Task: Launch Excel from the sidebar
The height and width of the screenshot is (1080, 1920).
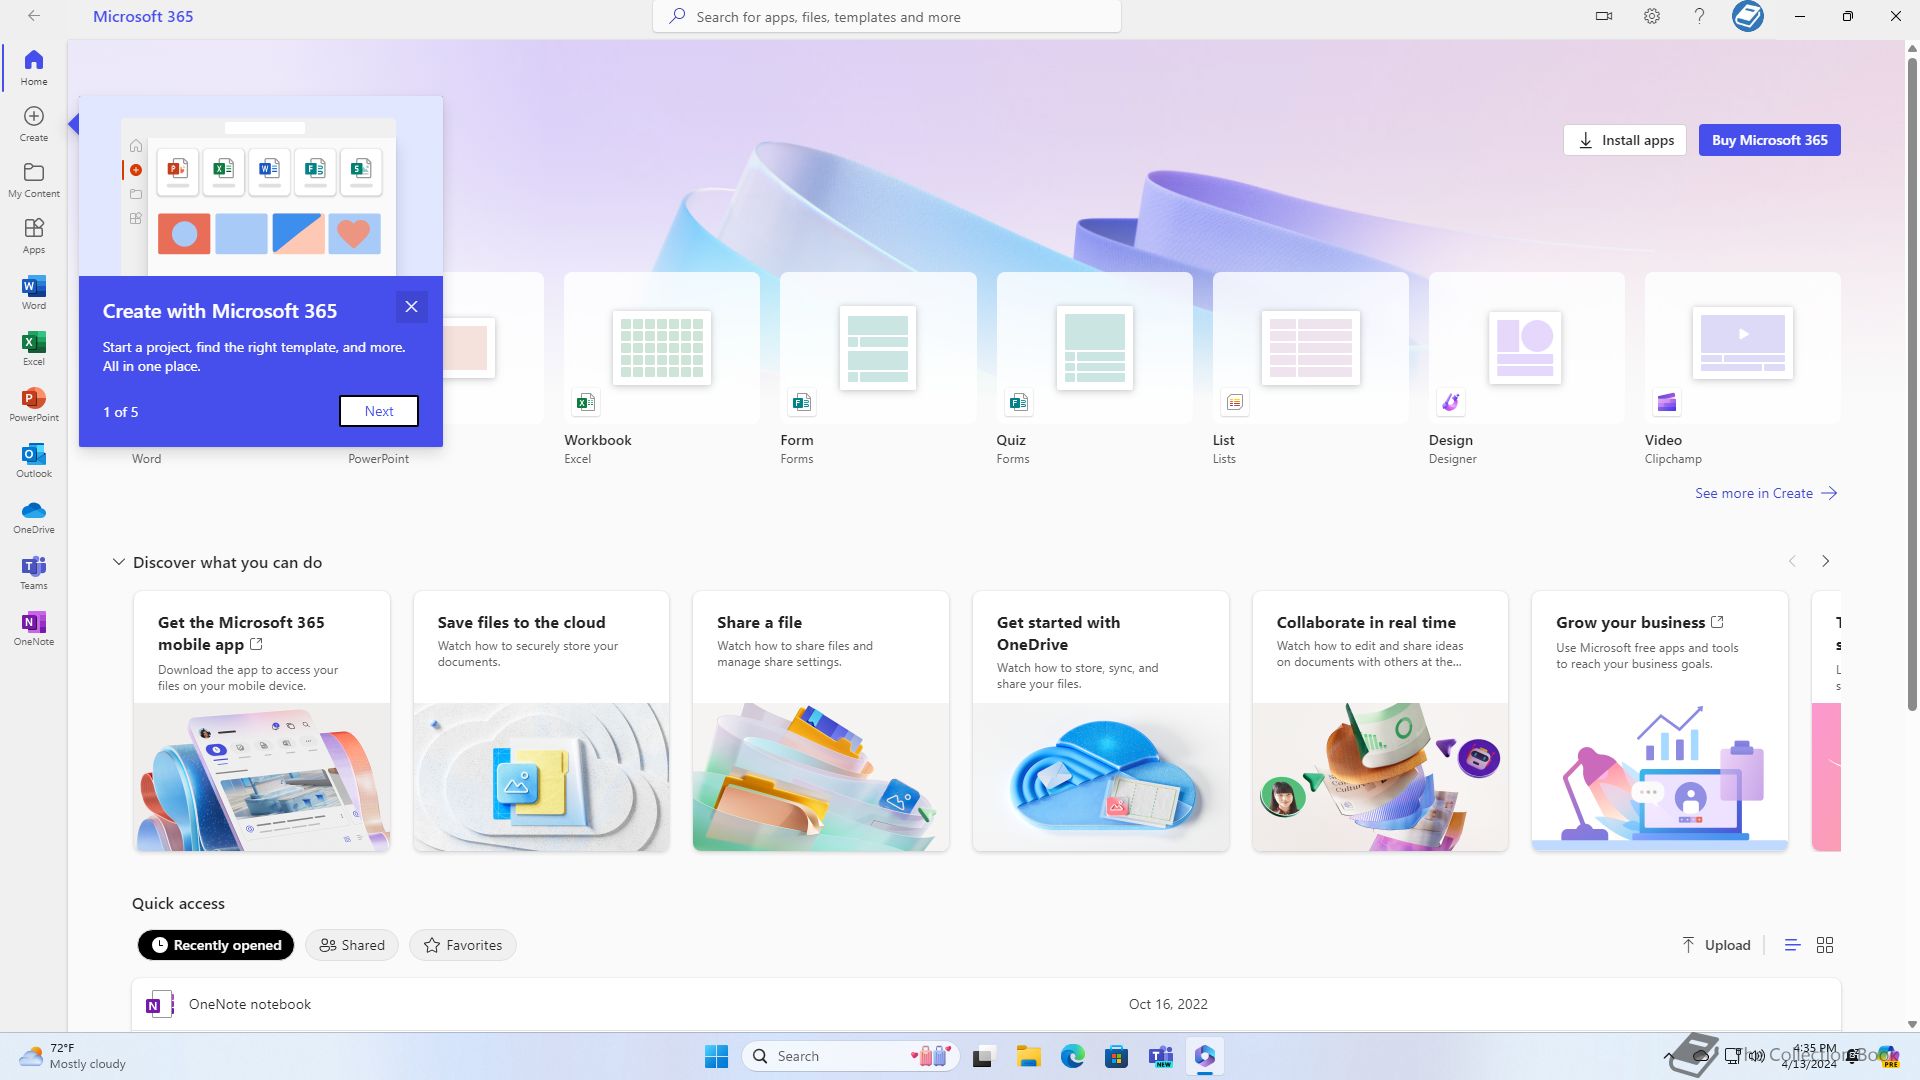Action: click(34, 348)
